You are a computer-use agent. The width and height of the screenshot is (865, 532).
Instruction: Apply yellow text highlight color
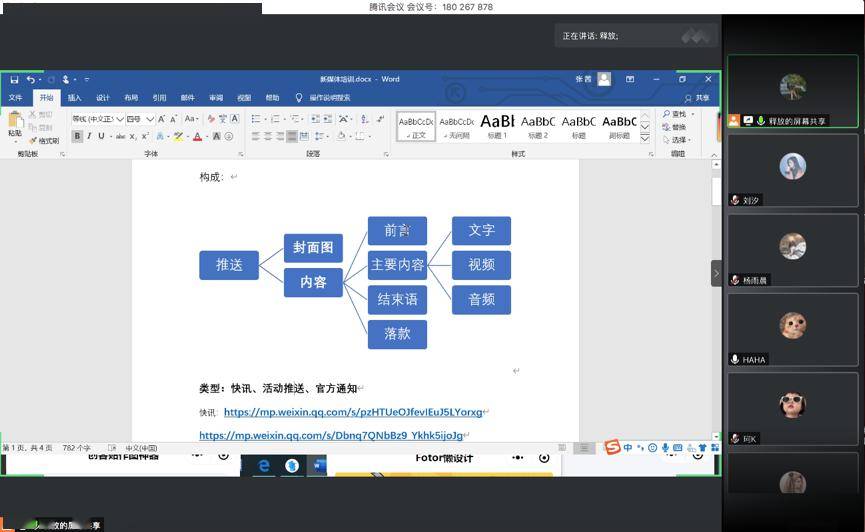click(178, 136)
